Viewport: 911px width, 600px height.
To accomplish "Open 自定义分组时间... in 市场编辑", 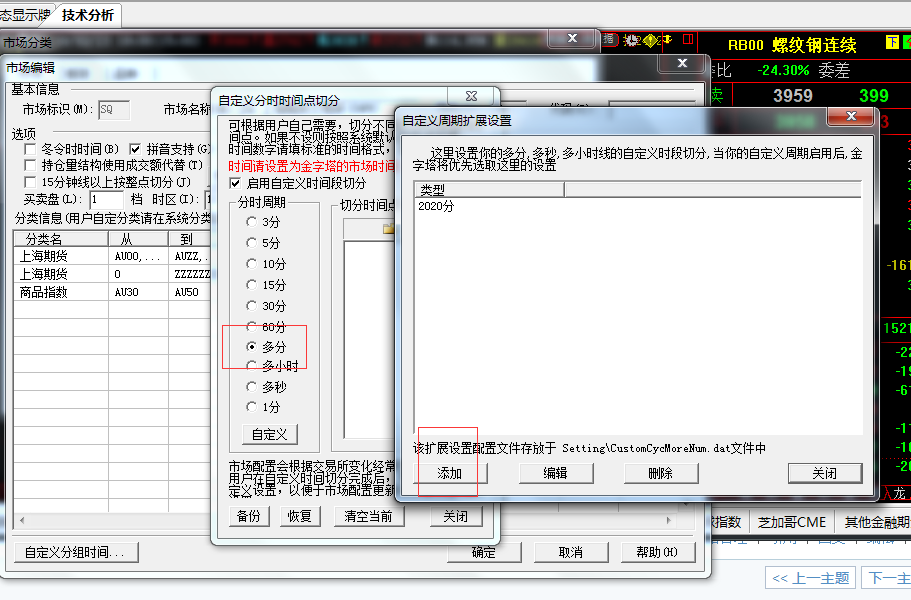I will [75, 552].
